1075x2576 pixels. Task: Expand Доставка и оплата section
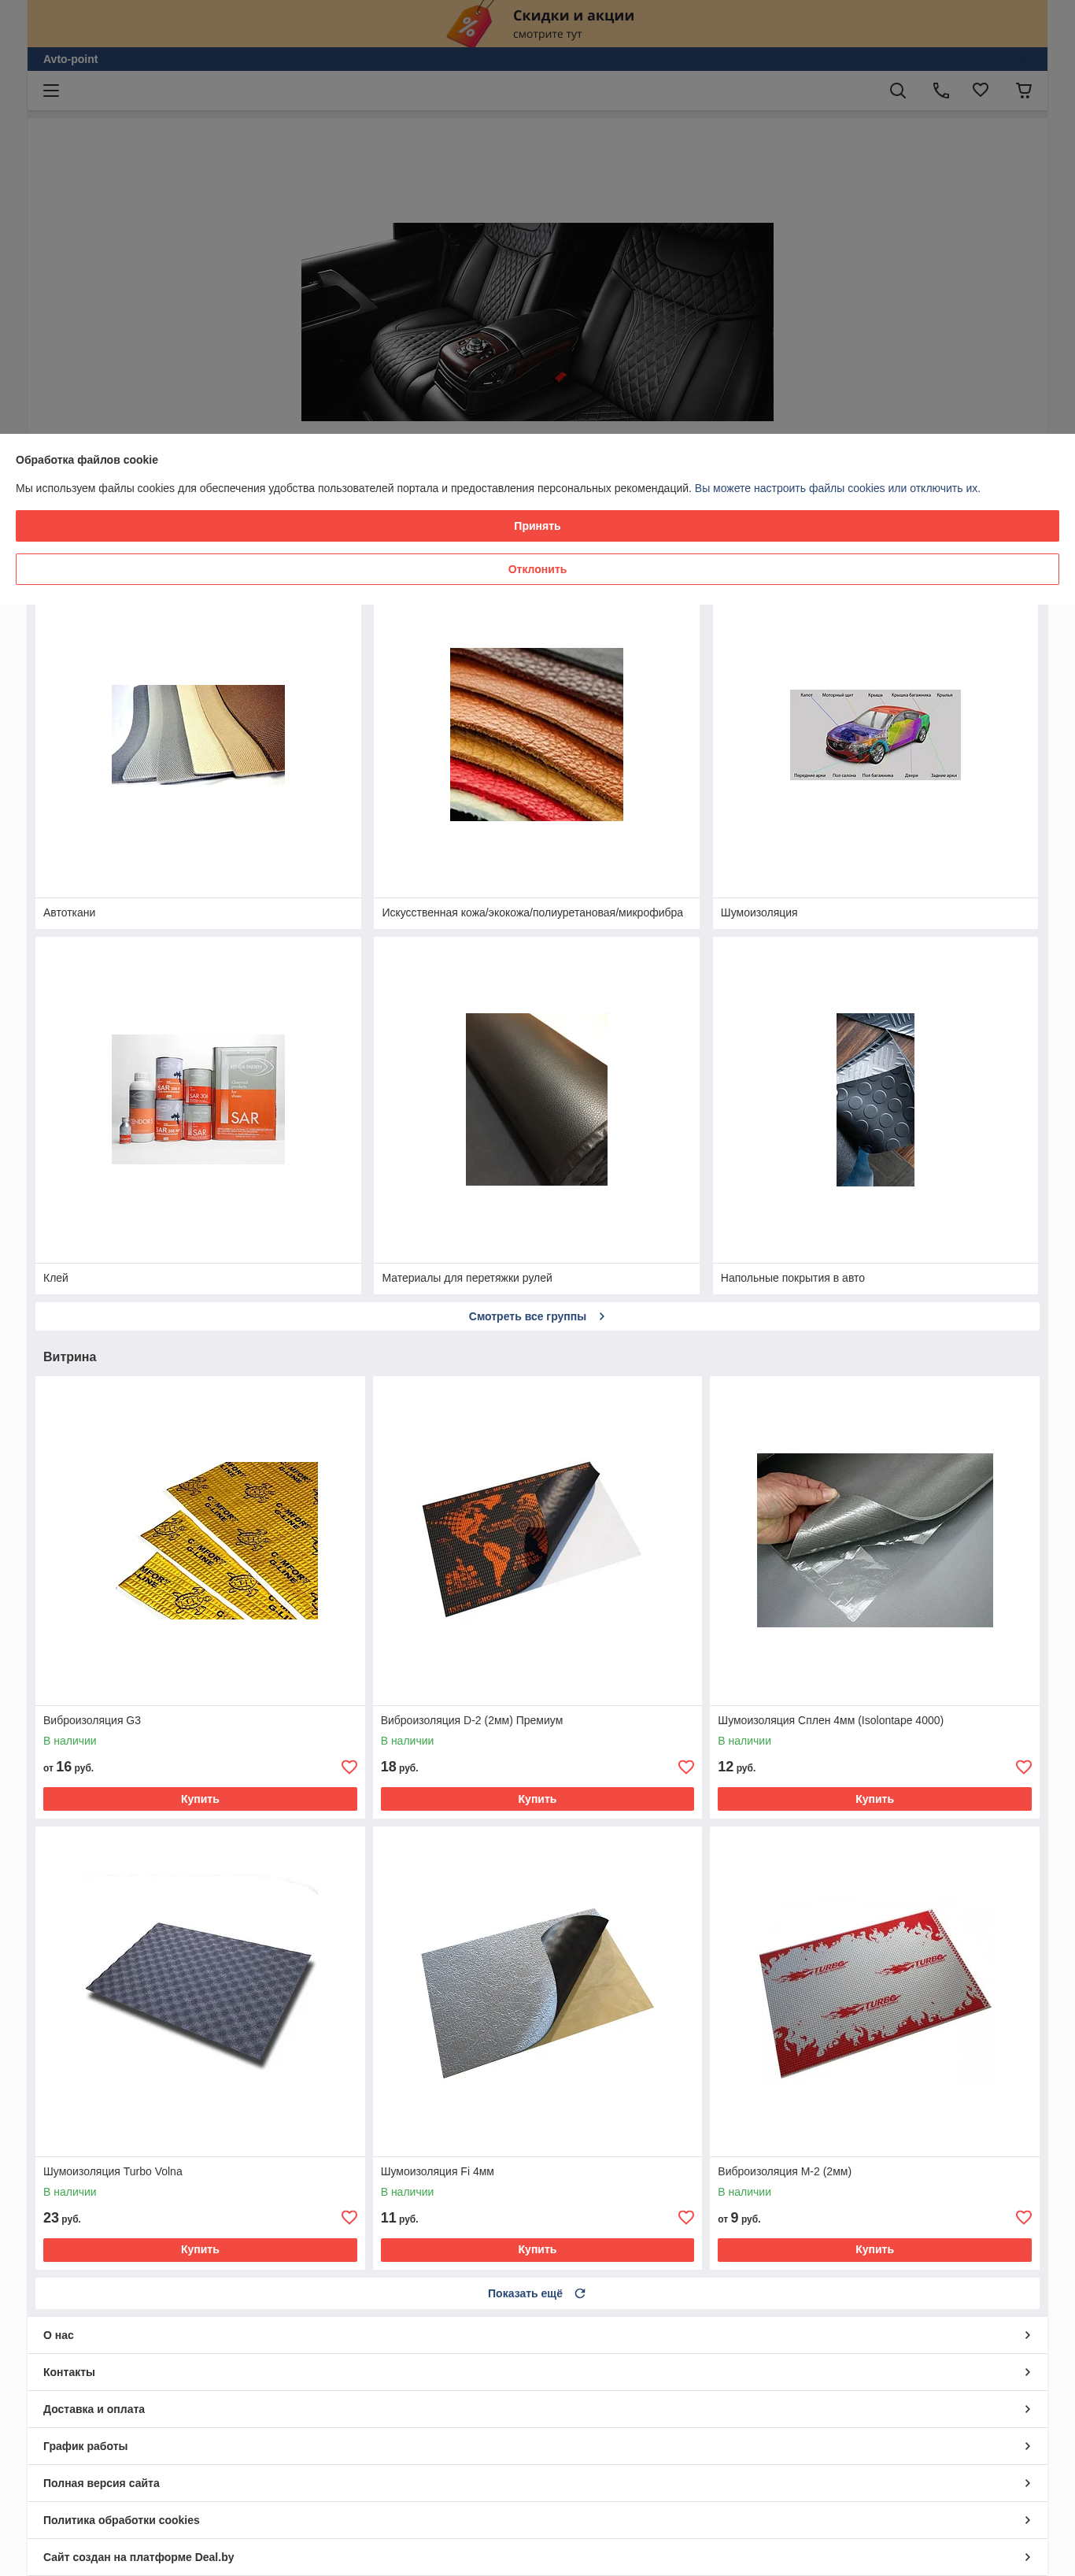point(537,2409)
